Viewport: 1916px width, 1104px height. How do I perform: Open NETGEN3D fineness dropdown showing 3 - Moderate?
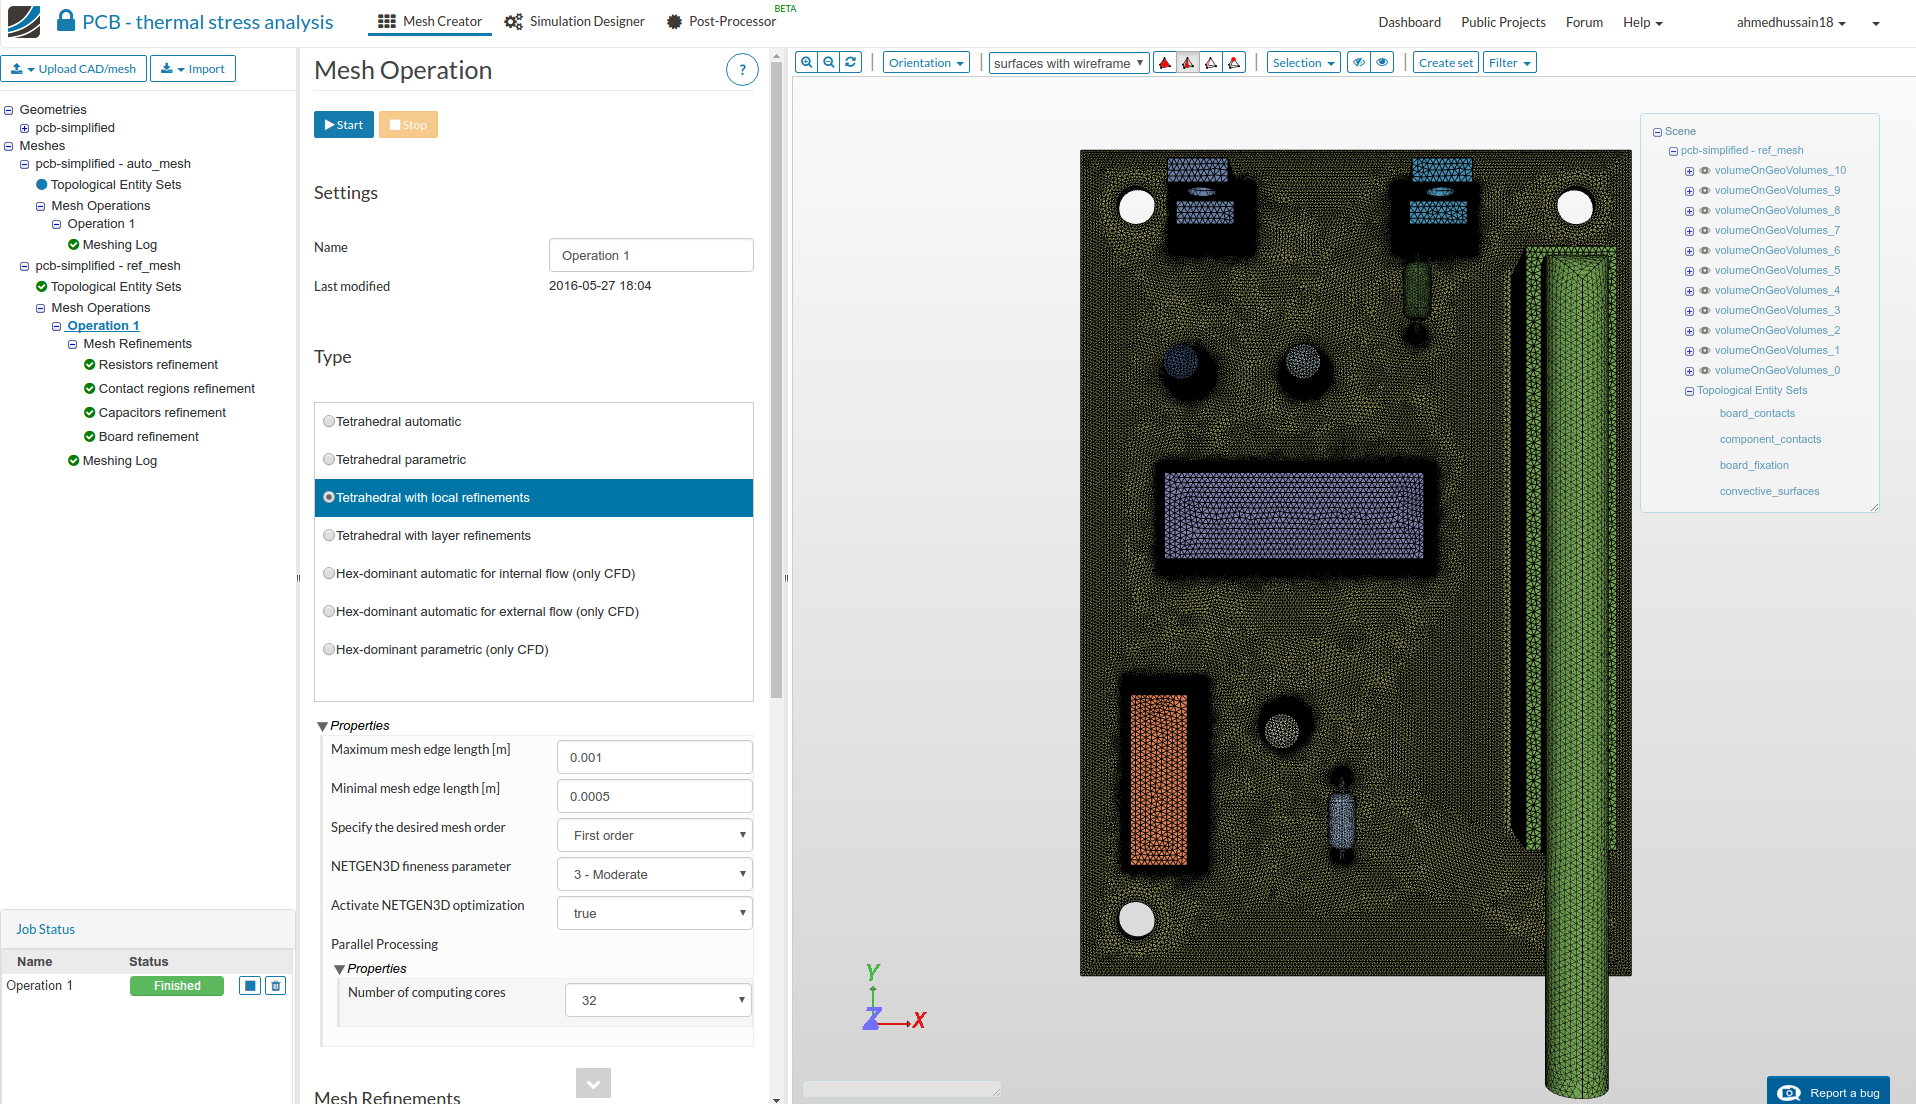point(655,874)
